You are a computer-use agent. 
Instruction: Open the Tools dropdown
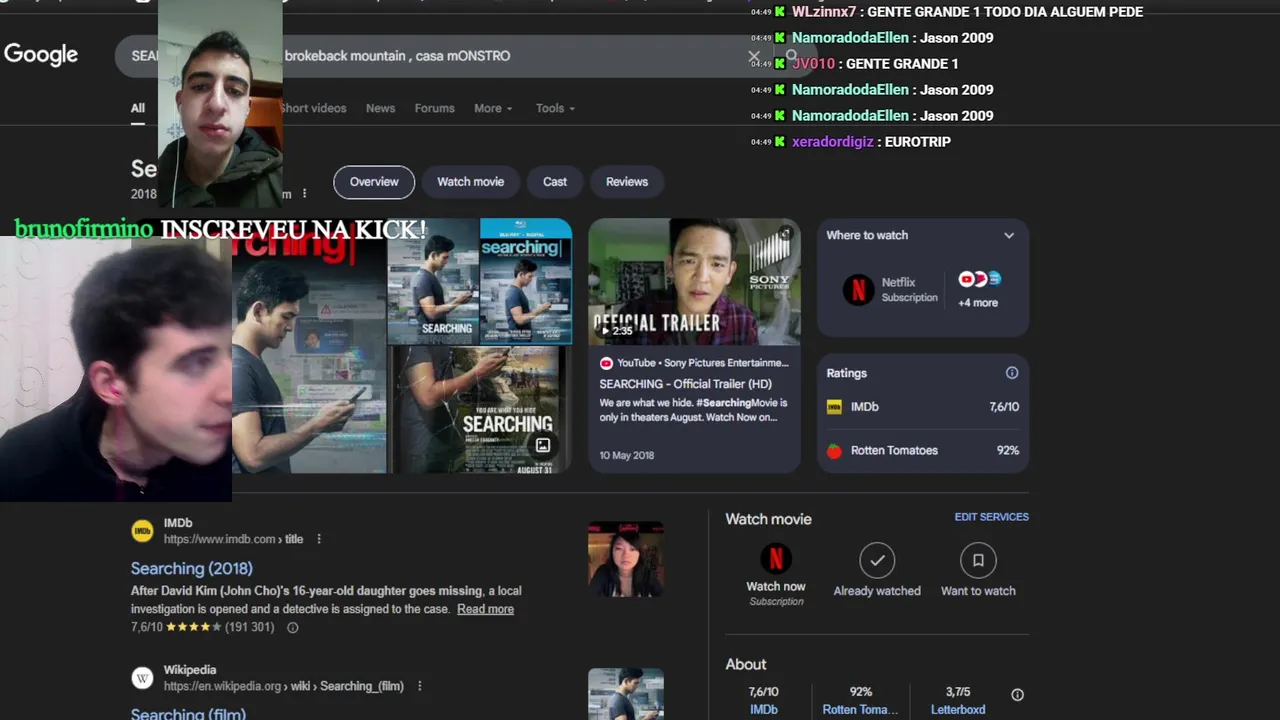pyautogui.click(x=555, y=108)
